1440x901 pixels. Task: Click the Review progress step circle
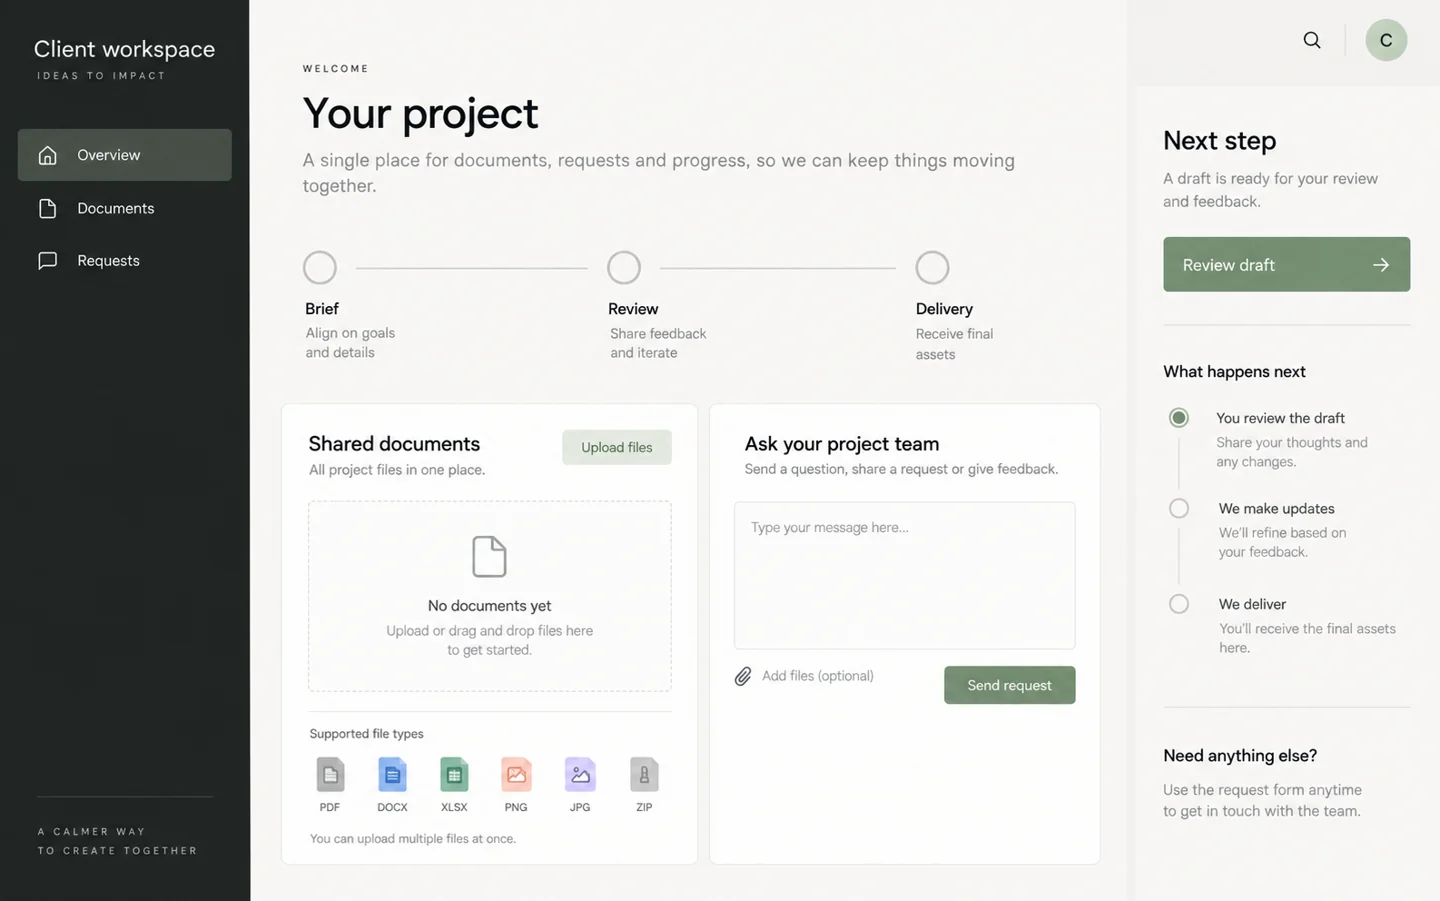coord(624,268)
